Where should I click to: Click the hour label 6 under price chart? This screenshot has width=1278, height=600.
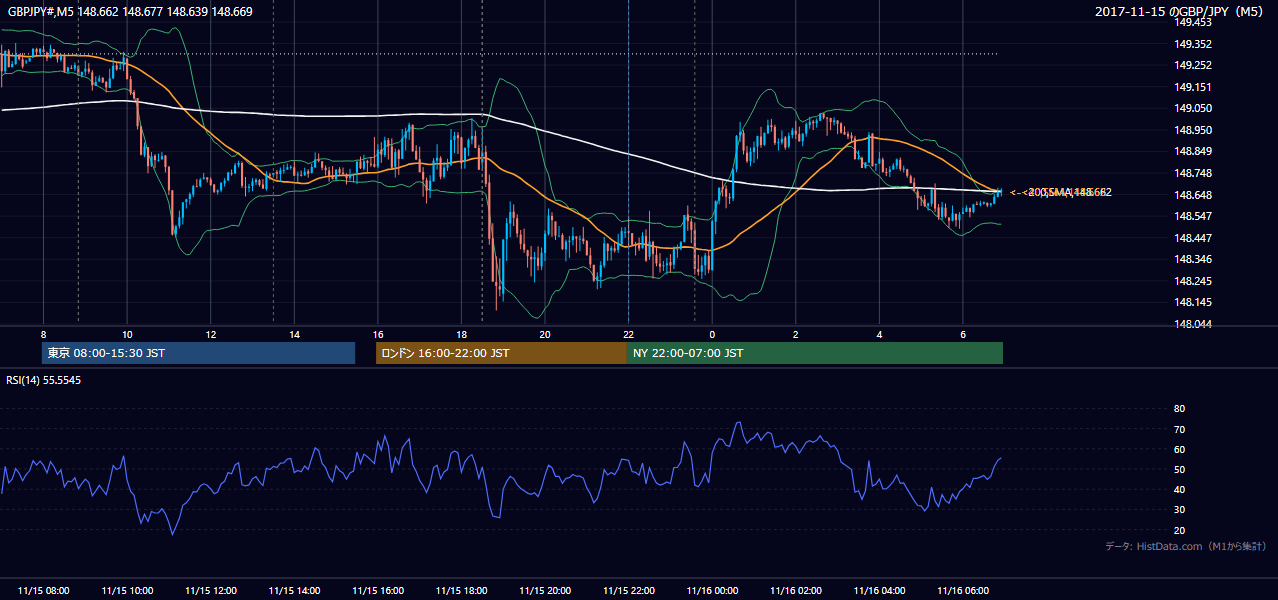coord(963,334)
